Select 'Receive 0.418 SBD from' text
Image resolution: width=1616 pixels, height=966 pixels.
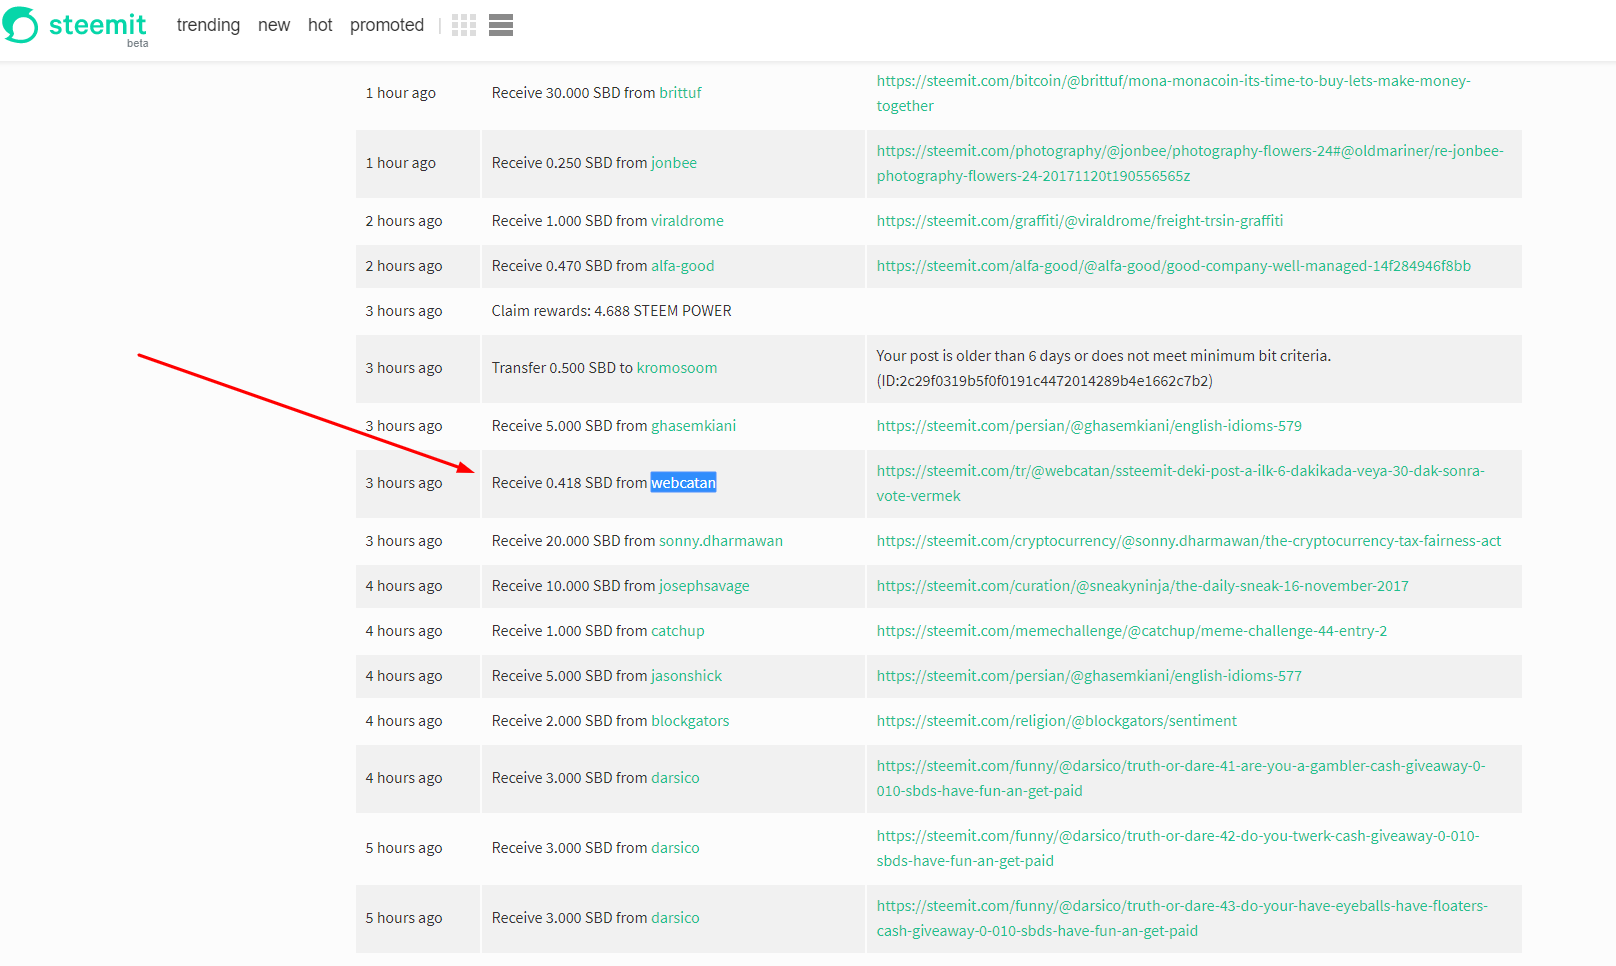pos(569,483)
